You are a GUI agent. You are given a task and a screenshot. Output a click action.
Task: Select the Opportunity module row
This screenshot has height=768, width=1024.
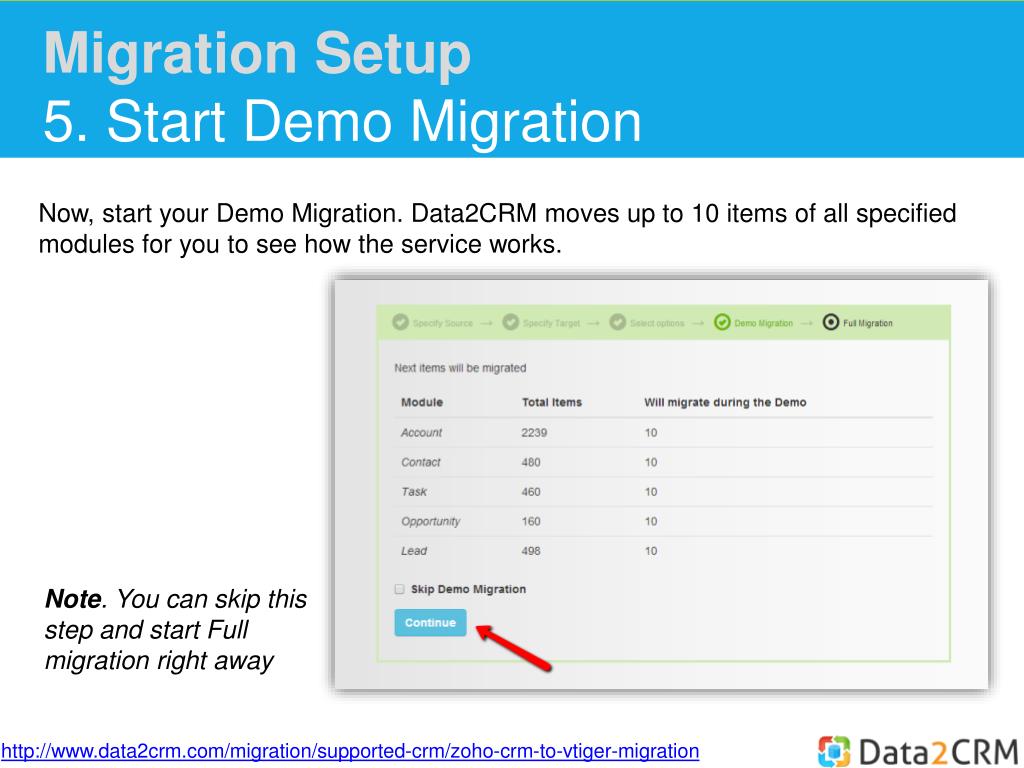664,521
